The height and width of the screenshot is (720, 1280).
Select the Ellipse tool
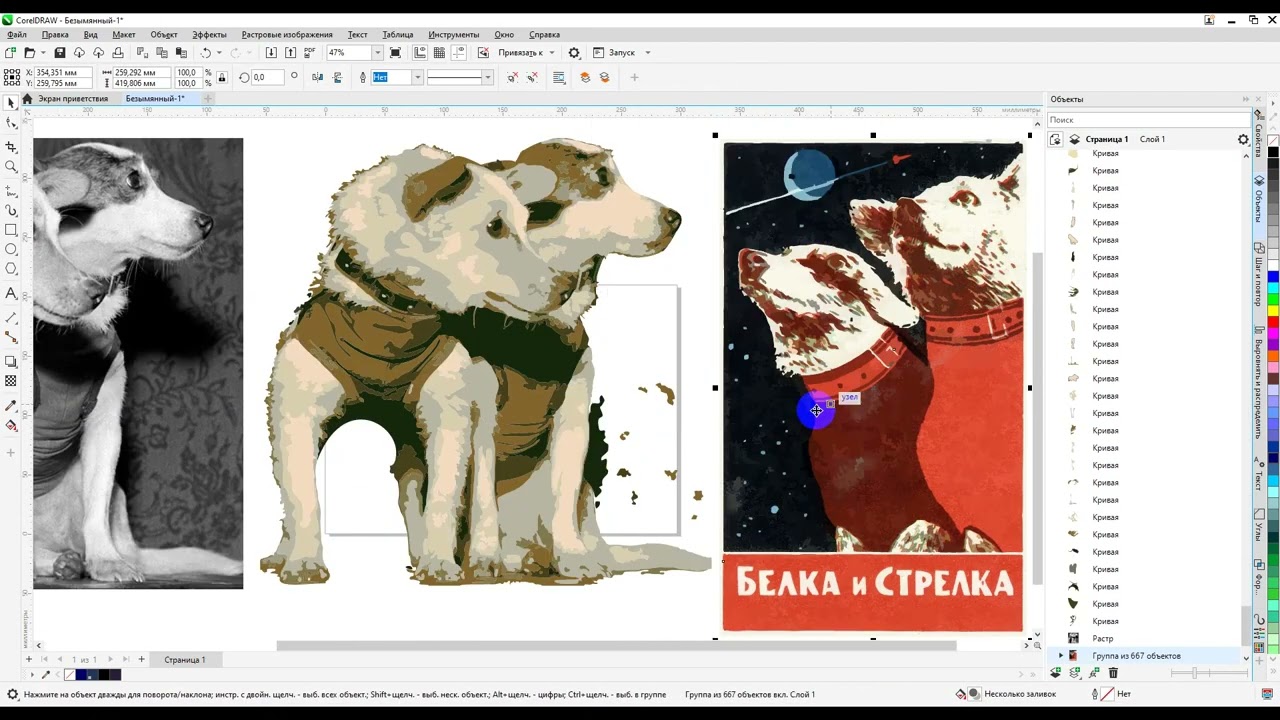[11, 249]
